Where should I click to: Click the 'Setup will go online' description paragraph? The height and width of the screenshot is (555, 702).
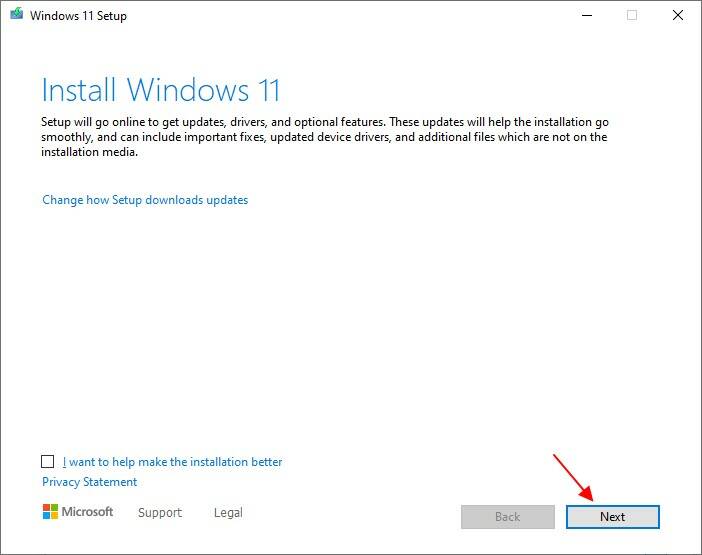(x=325, y=137)
